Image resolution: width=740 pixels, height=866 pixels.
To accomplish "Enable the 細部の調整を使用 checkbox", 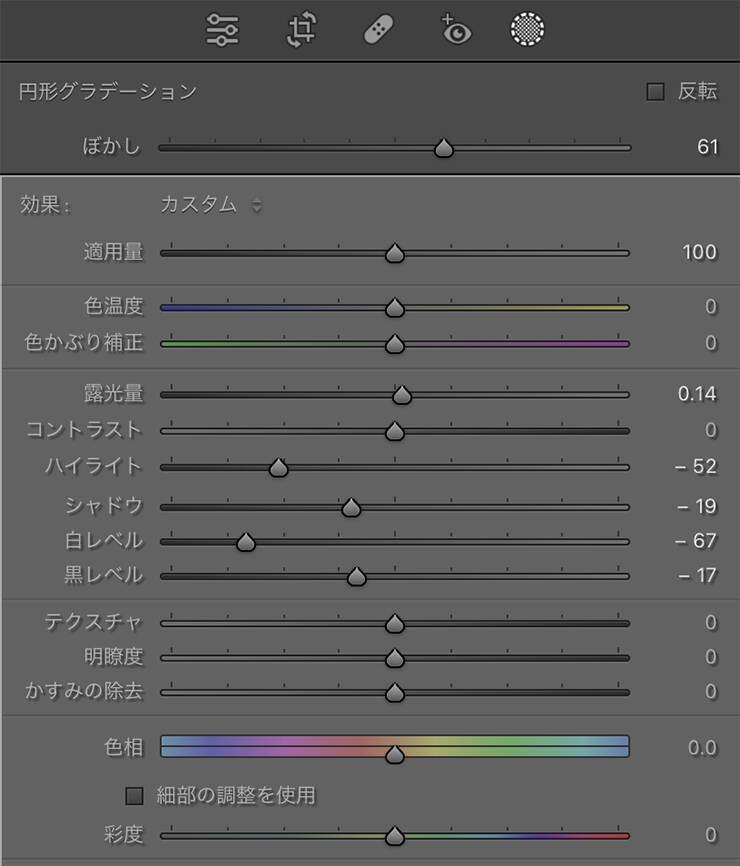I will 134,796.
